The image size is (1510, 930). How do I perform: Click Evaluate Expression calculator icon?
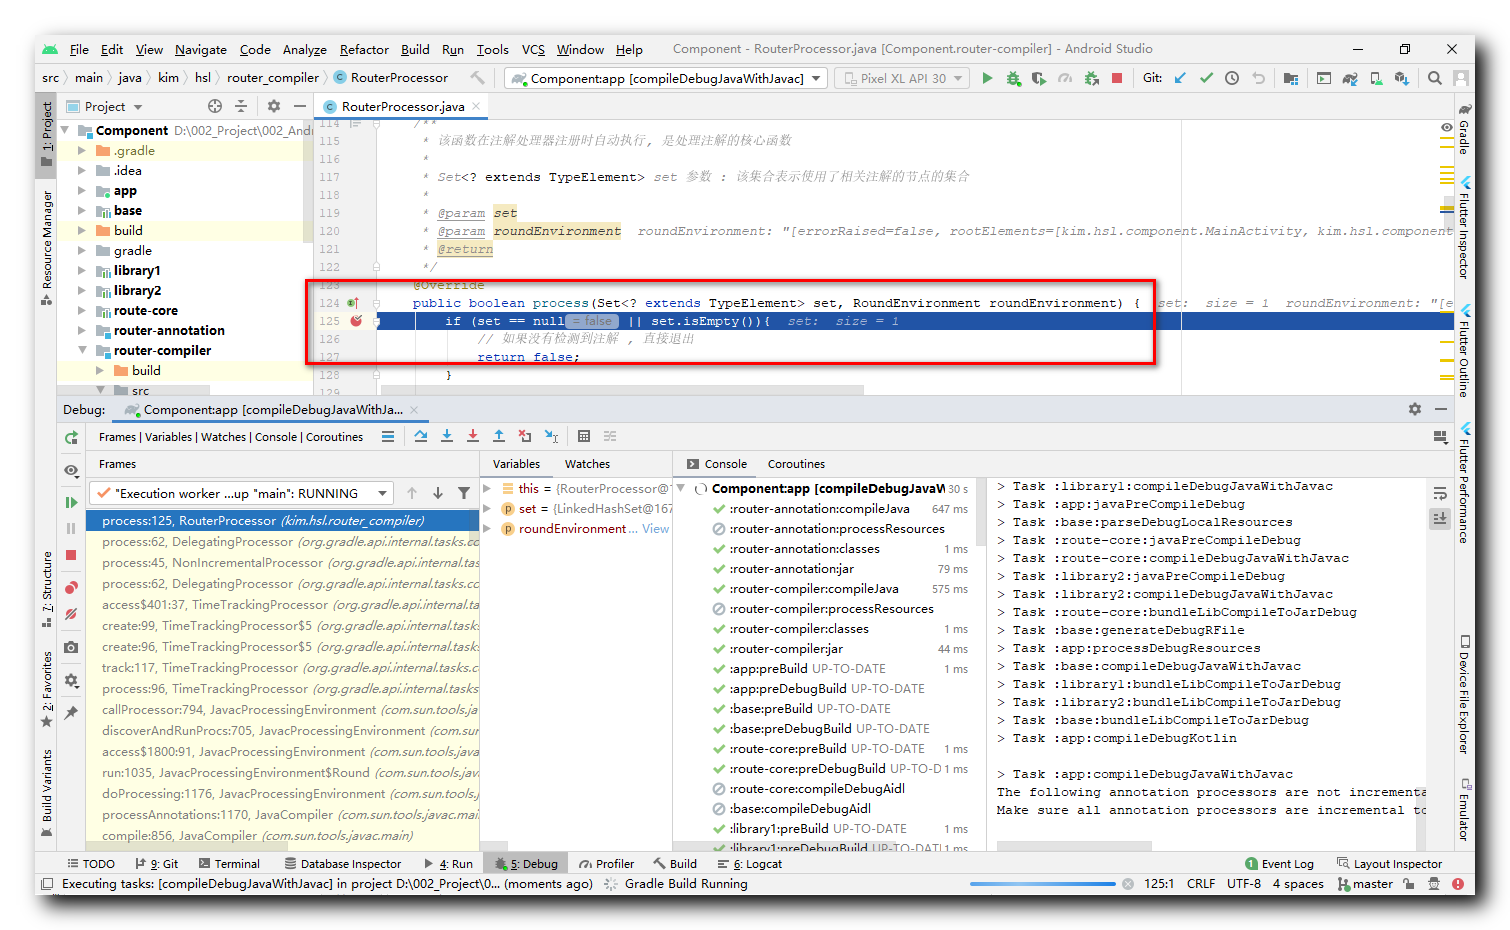click(x=584, y=437)
